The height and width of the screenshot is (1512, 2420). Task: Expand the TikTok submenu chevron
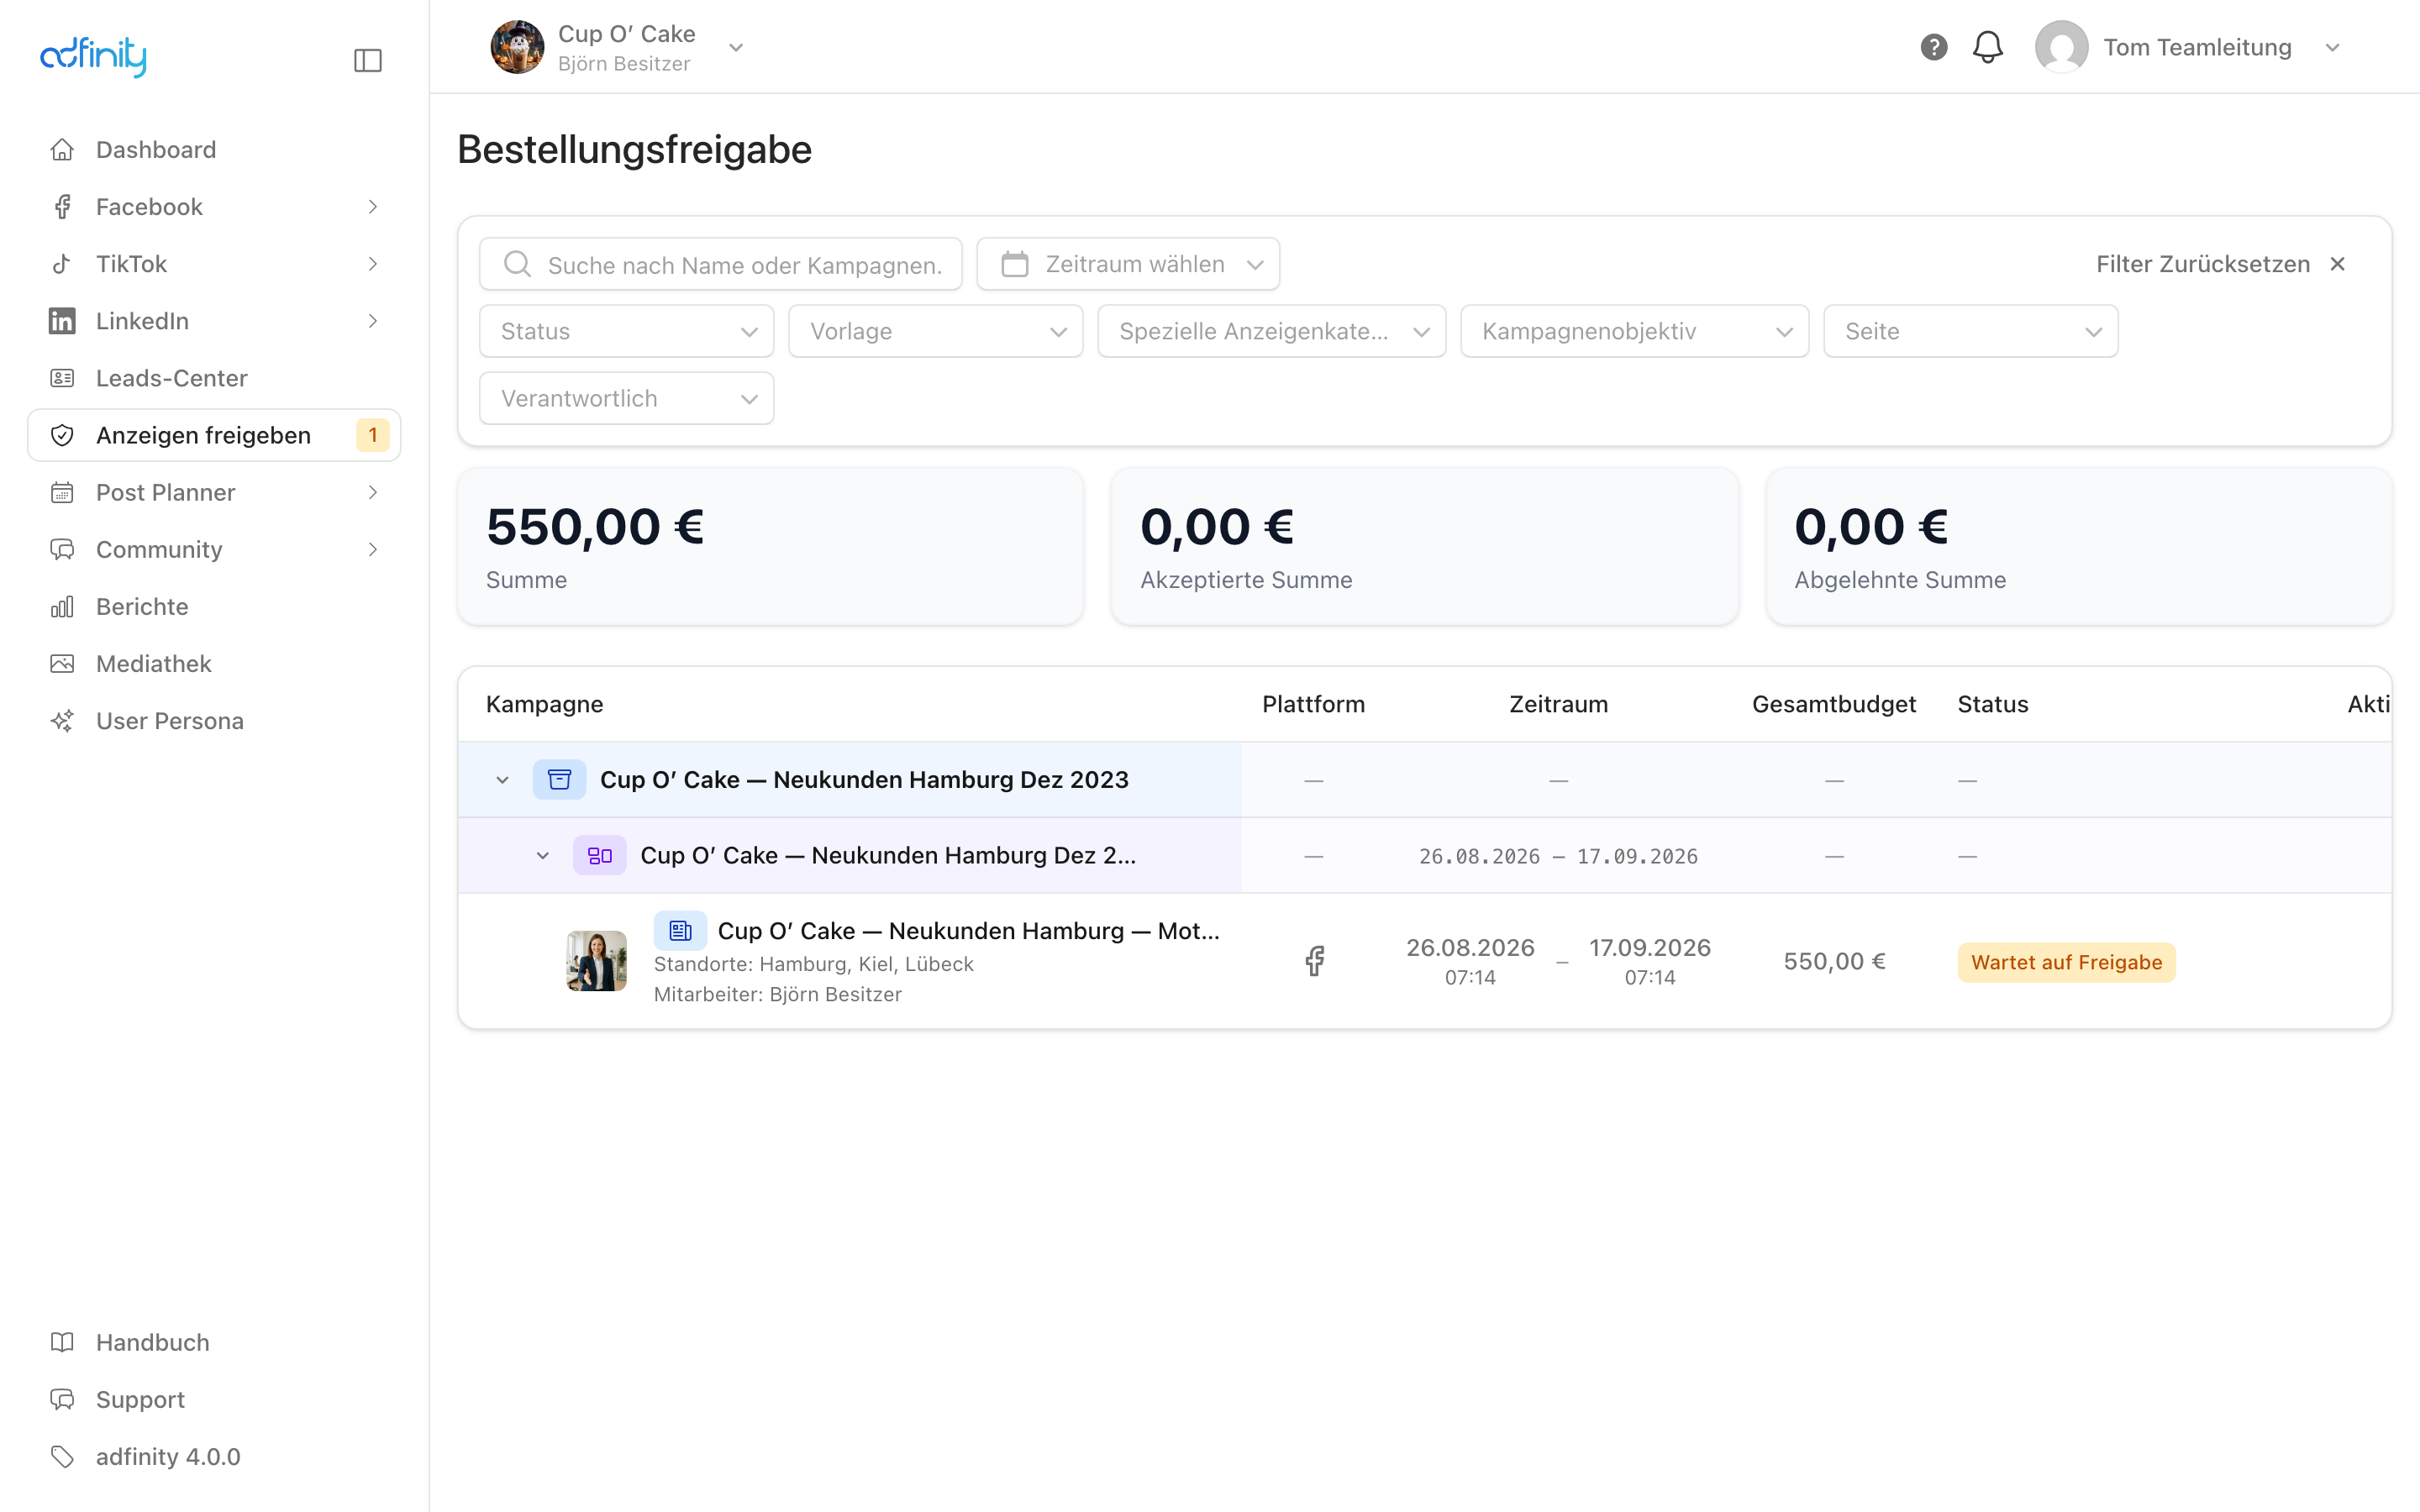(373, 263)
